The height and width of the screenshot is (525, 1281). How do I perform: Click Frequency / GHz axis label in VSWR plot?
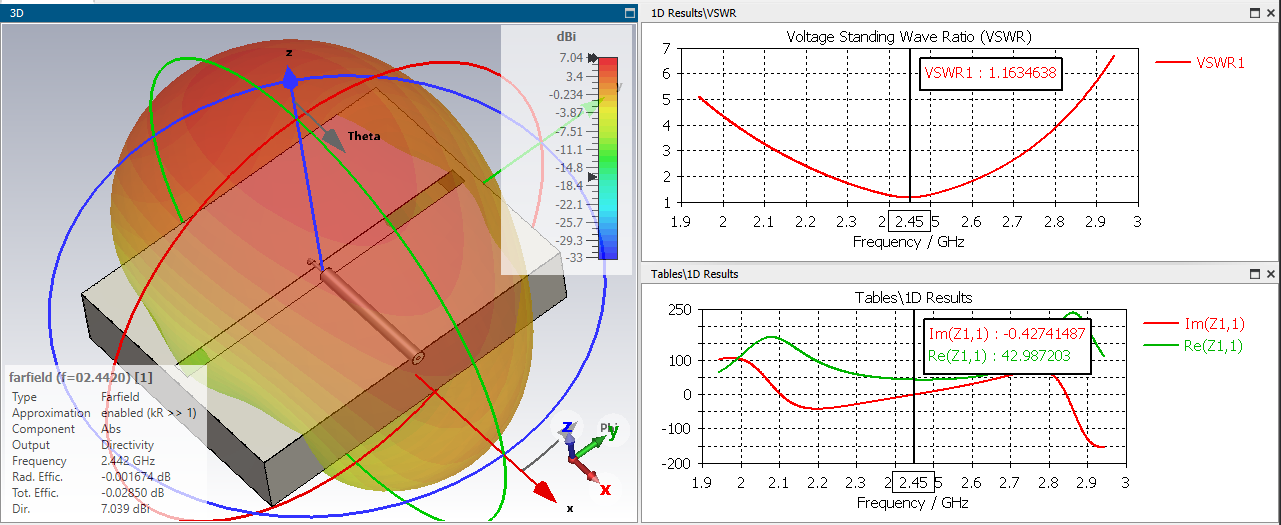tap(909, 241)
